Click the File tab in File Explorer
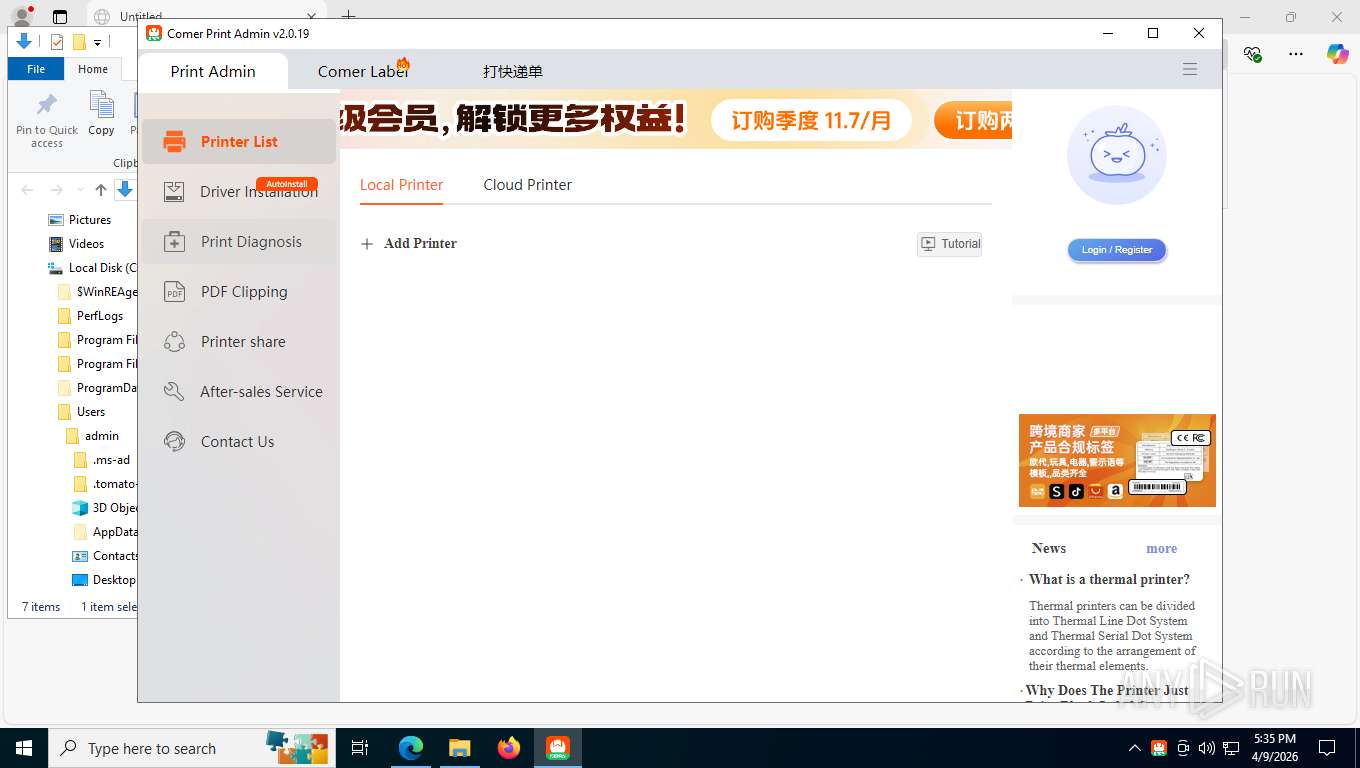Image resolution: width=1360 pixels, height=768 pixels. (x=36, y=69)
